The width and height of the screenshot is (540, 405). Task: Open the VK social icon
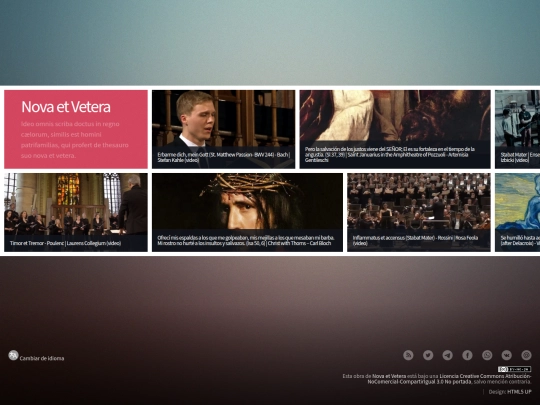pyautogui.click(x=507, y=355)
